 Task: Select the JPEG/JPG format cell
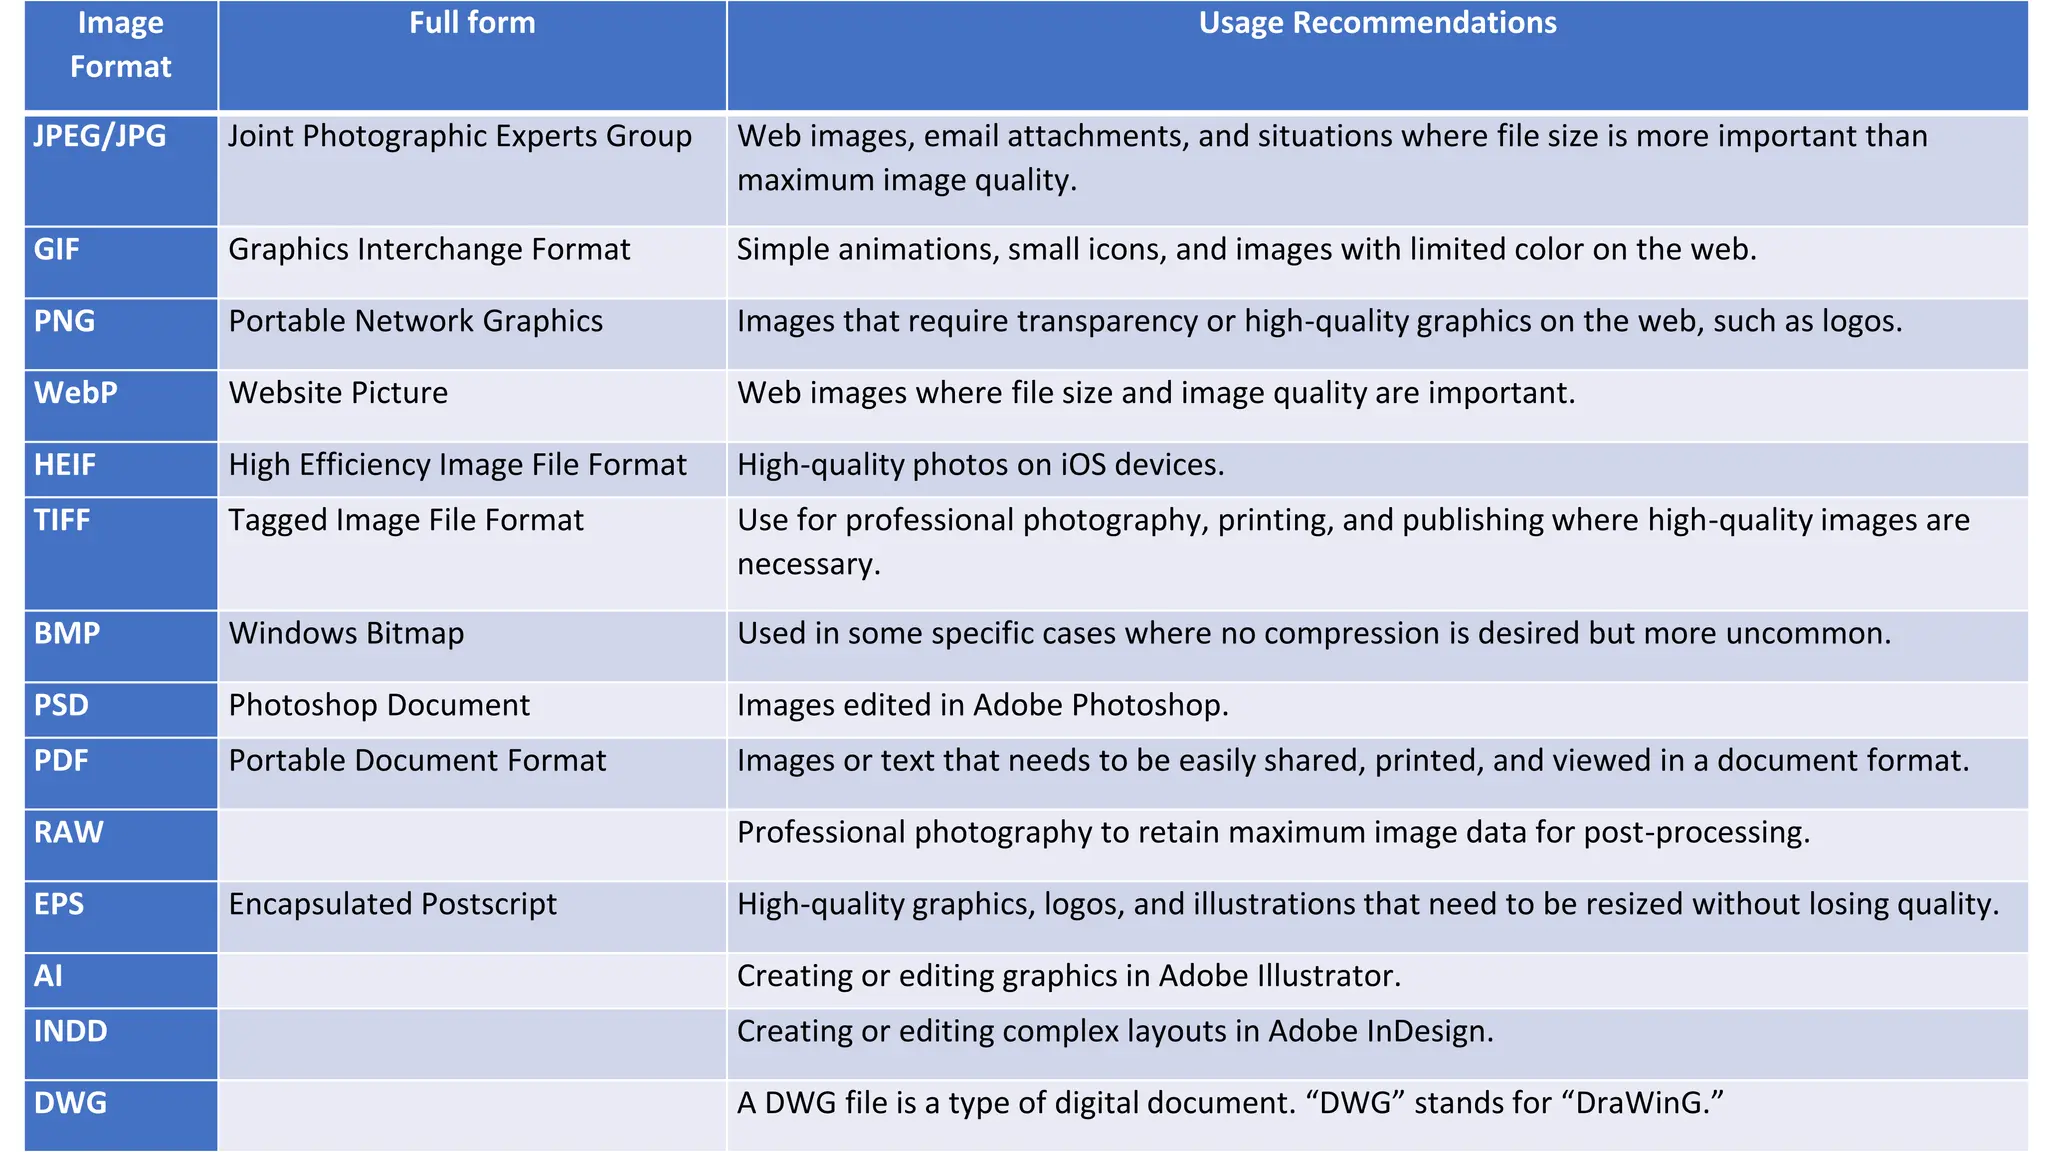pyautogui.click(x=100, y=137)
